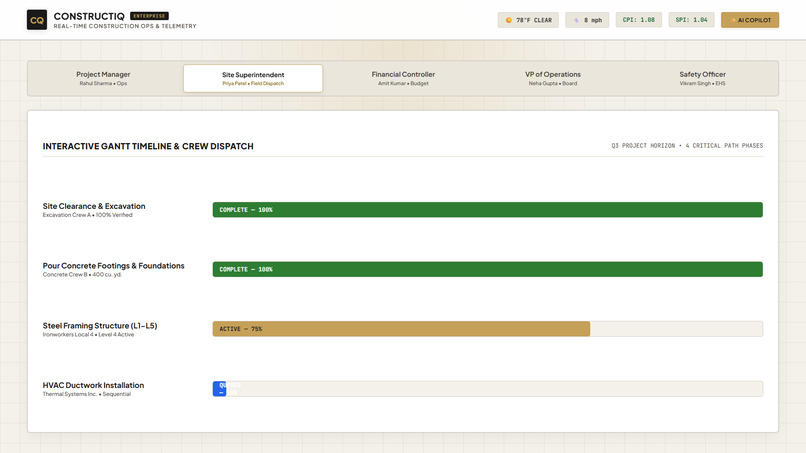The image size is (806, 453).
Task: Click 'Concrete Crew B • 400 cu. yd.' text
Action: (x=82, y=275)
